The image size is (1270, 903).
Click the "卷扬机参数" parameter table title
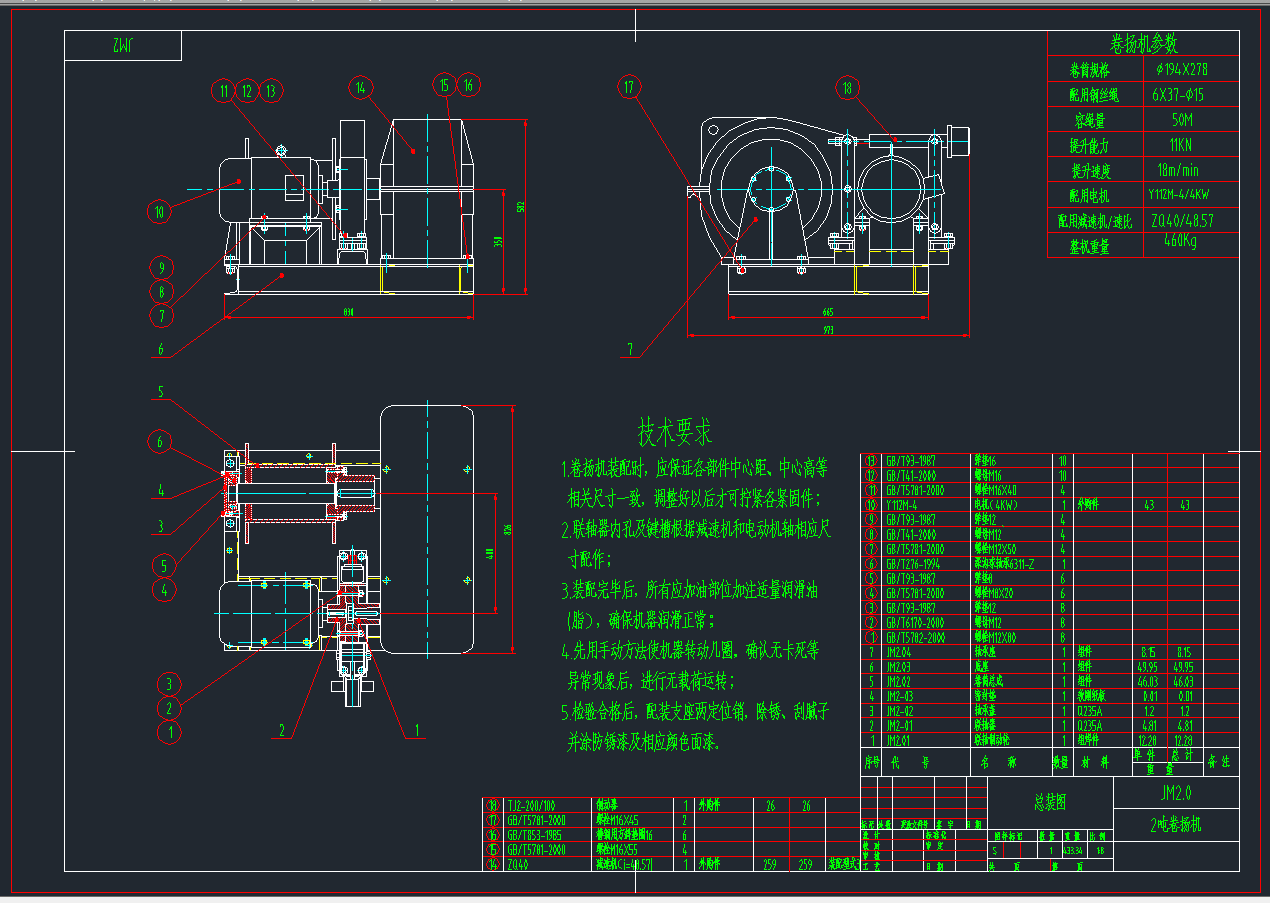[x=1144, y=44]
